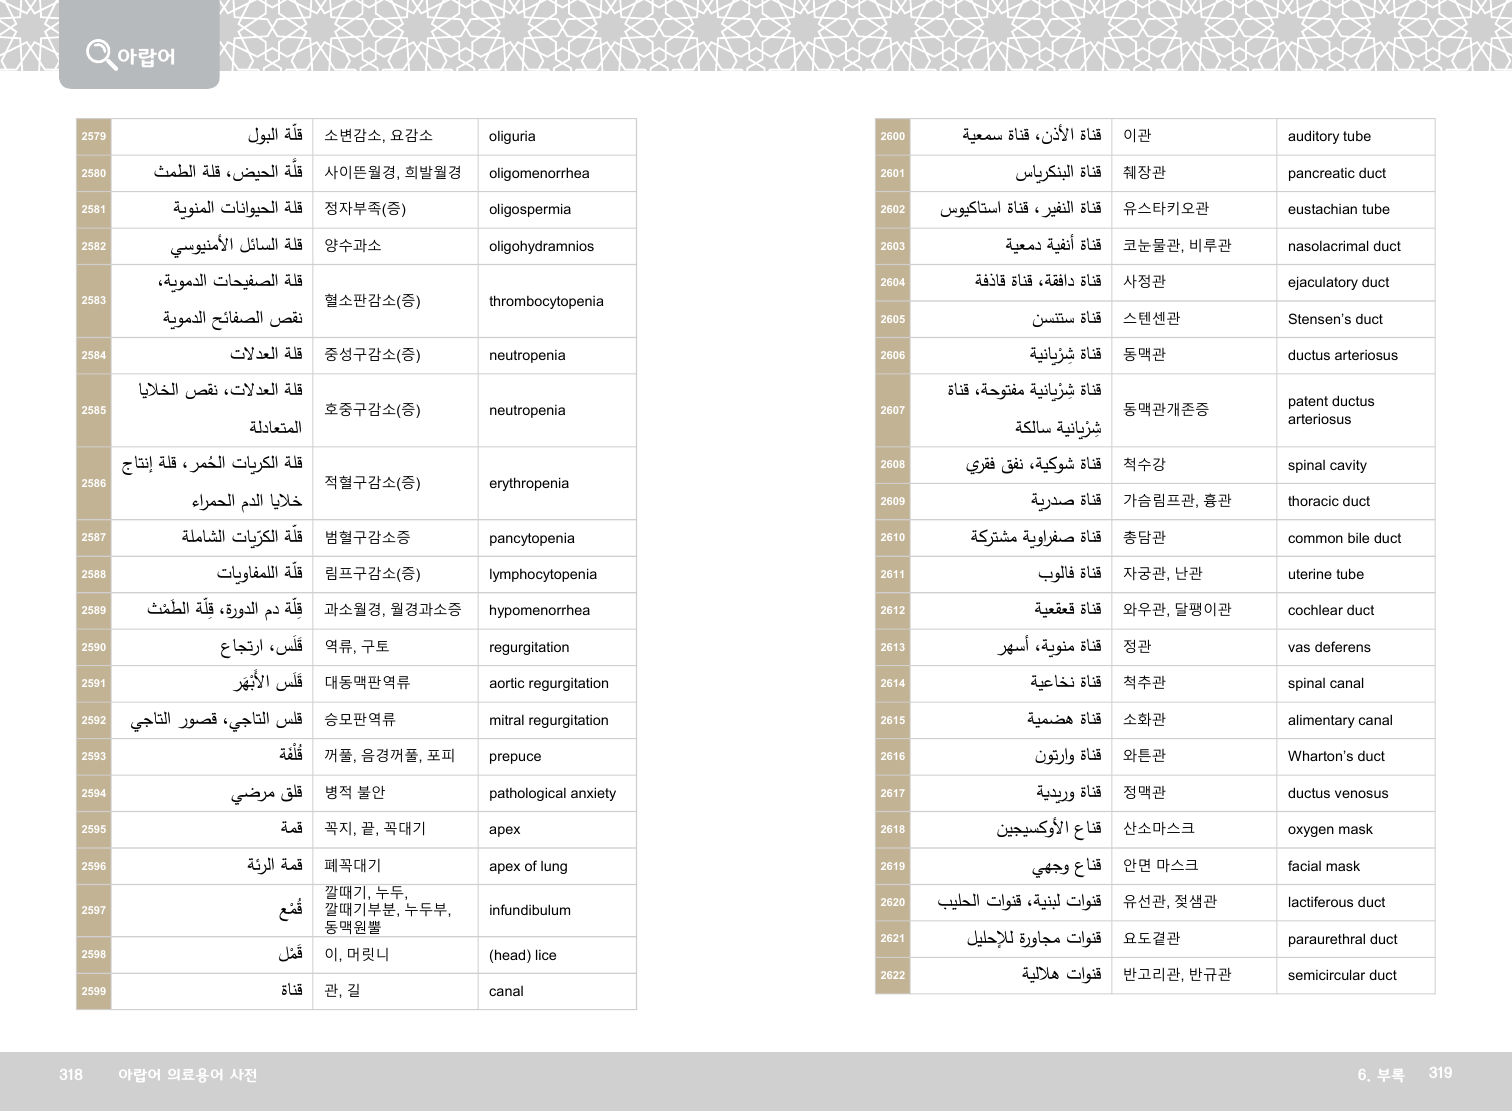Select the Korean term 산소마스크

tap(1158, 829)
